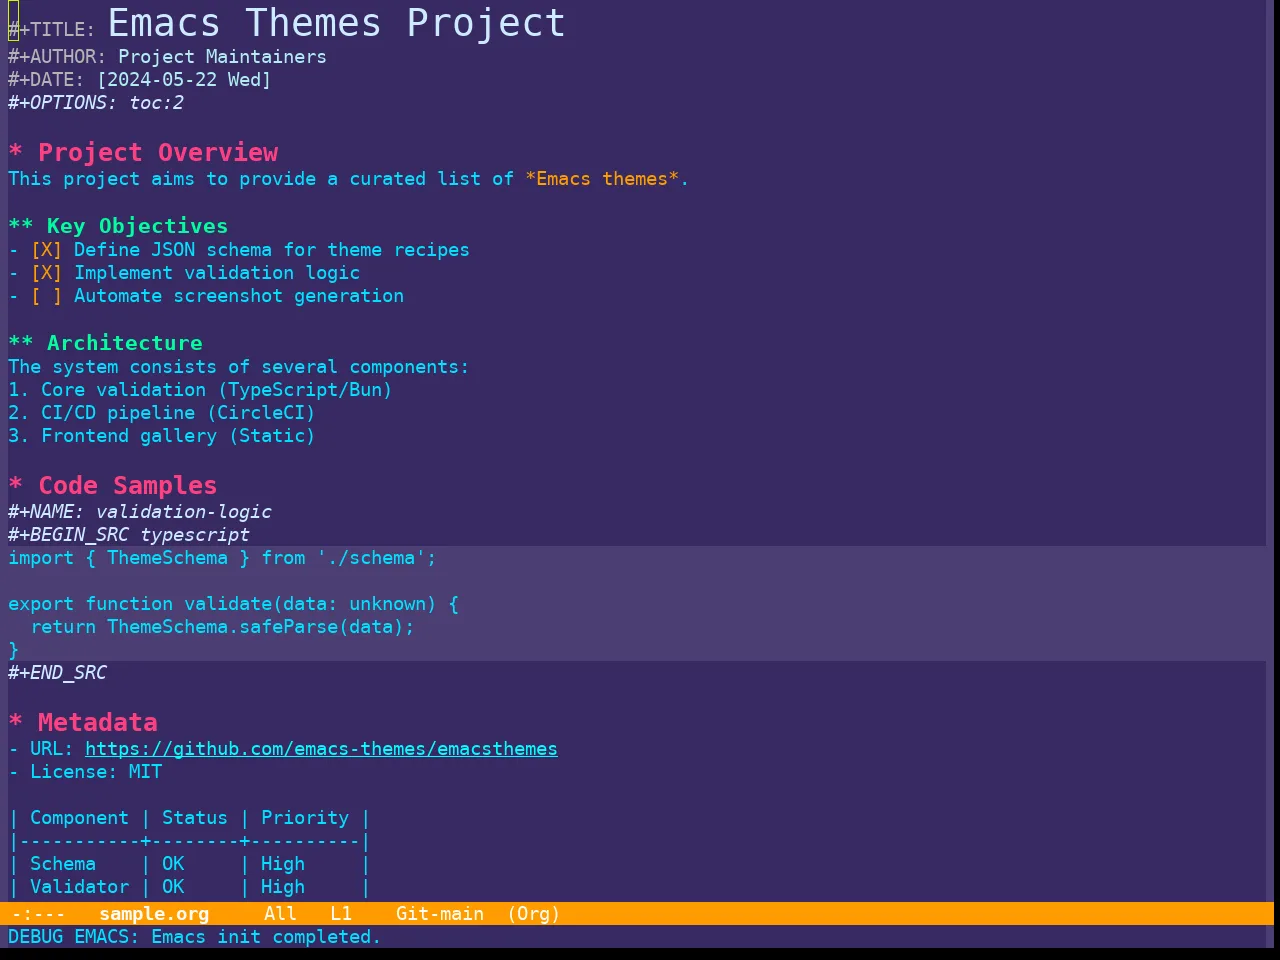The height and width of the screenshot is (960, 1280).
Task: Click the 'Git-main' version control indicator
Action: (x=440, y=914)
